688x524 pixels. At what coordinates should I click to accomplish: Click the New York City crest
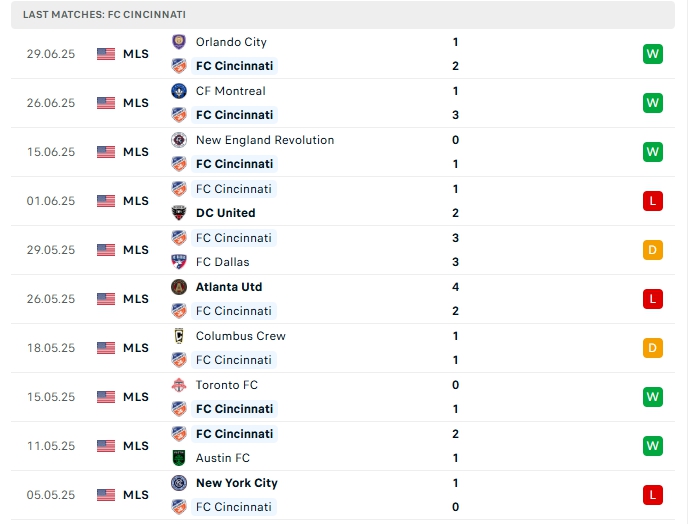[x=179, y=483]
